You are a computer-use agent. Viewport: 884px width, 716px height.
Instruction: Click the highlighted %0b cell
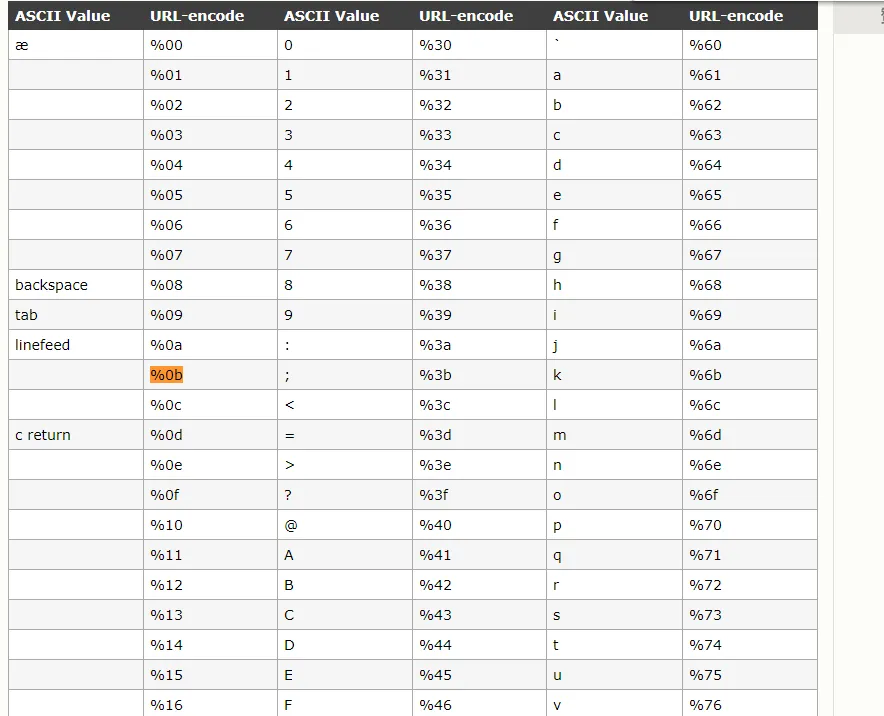(167, 375)
